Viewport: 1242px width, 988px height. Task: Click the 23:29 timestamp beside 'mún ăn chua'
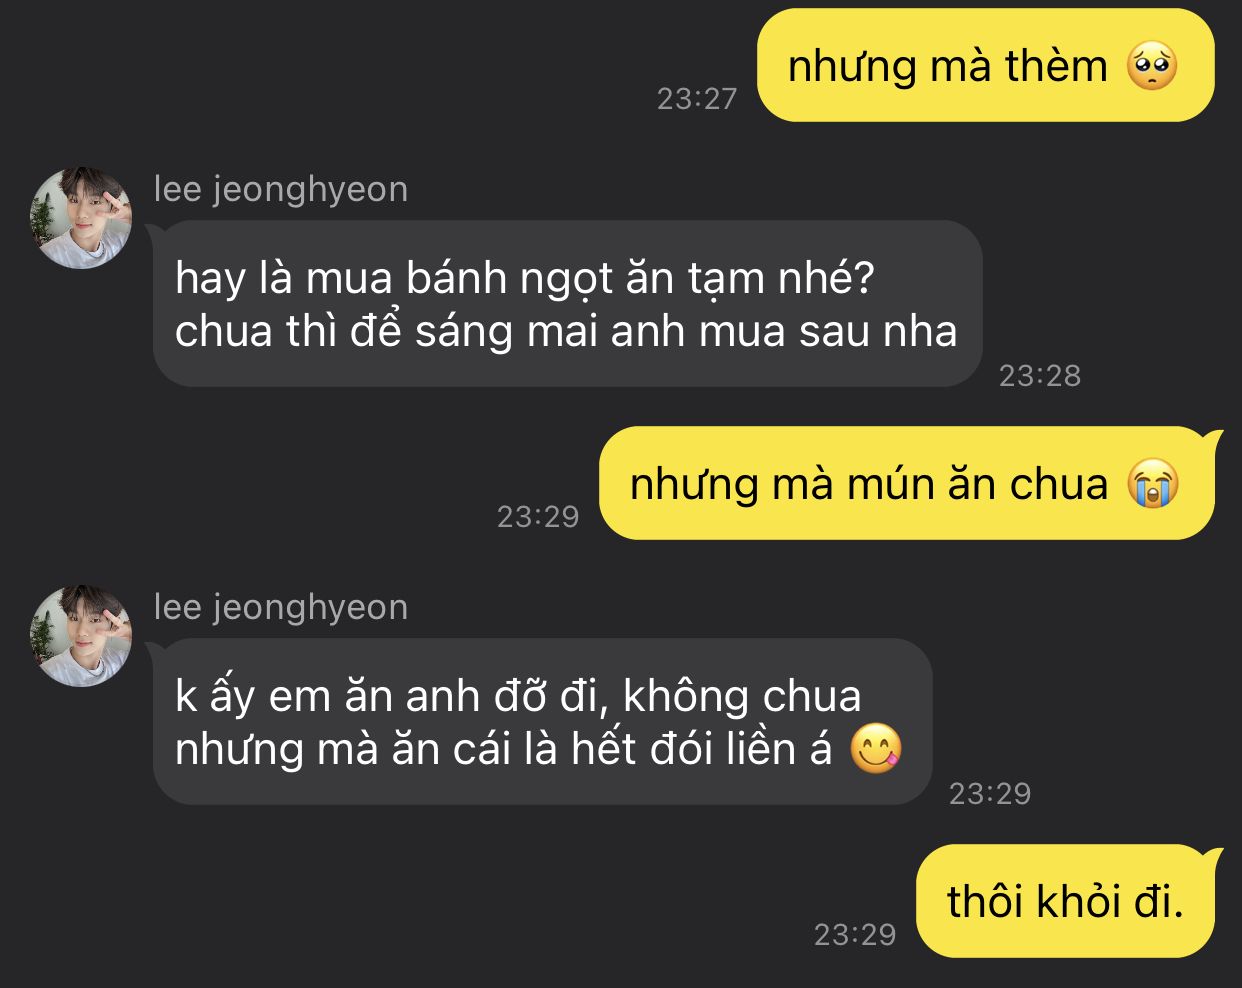tap(538, 516)
